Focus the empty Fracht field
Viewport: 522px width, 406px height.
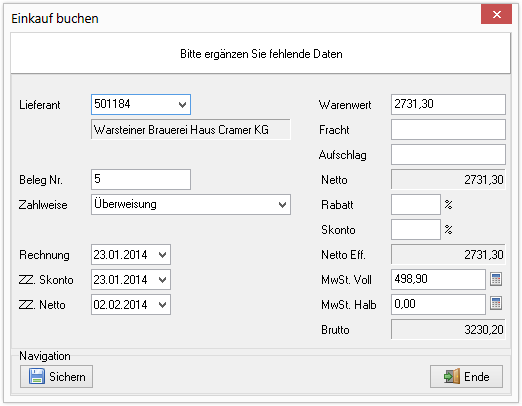coord(448,129)
